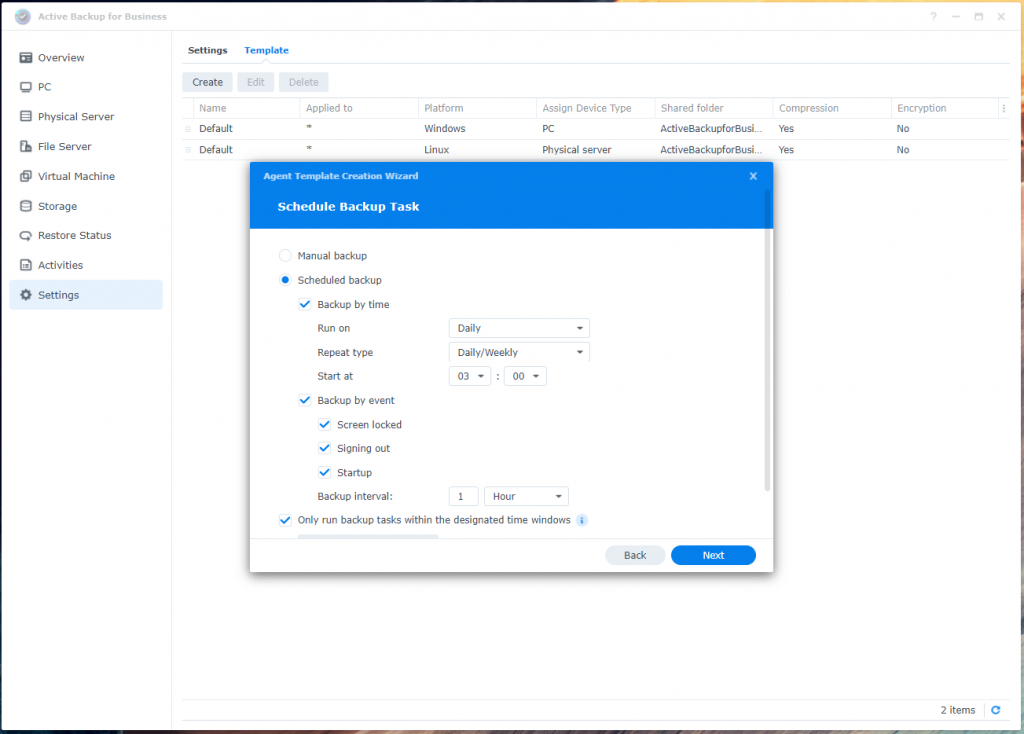This screenshot has height=734, width=1024.
Task: Open the PC section in sidebar
Action: pos(86,87)
